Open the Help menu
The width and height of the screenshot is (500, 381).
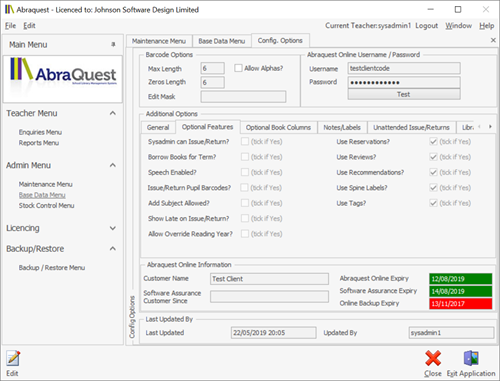pos(487,26)
